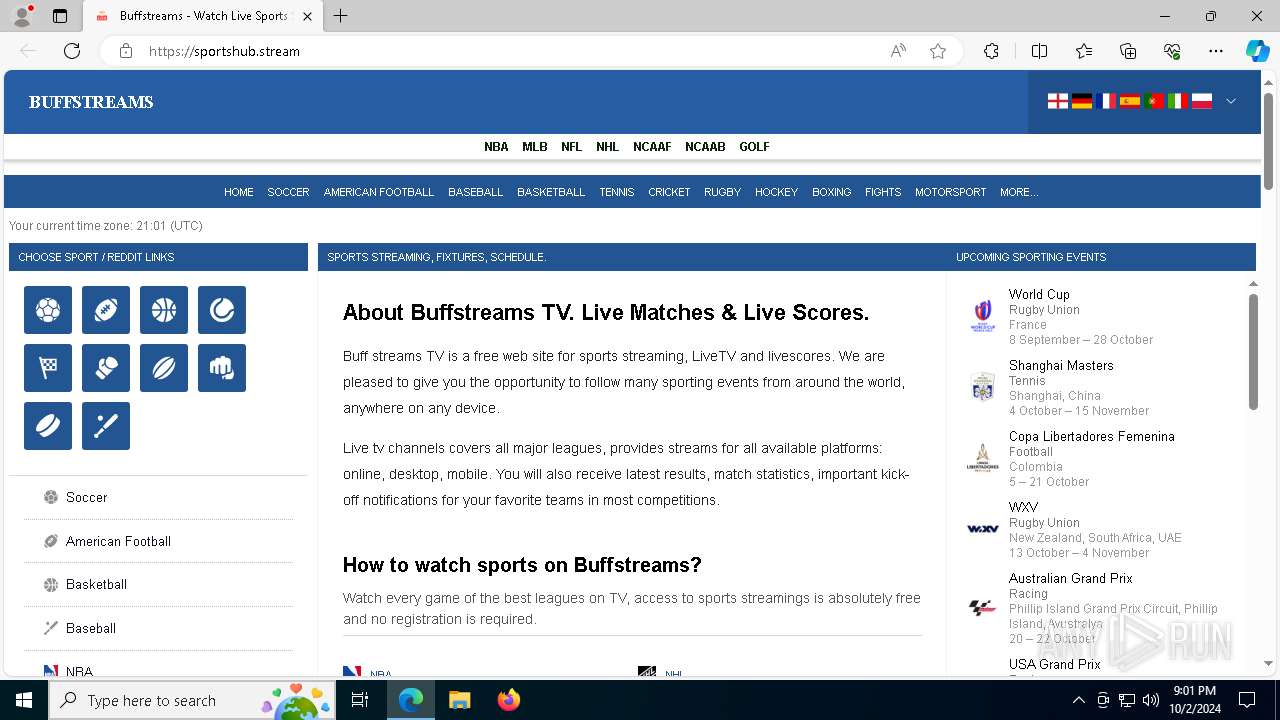The height and width of the screenshot is (720, 1280).
Task: Open Edge Collections icon
Action: tap(1128, 51)
